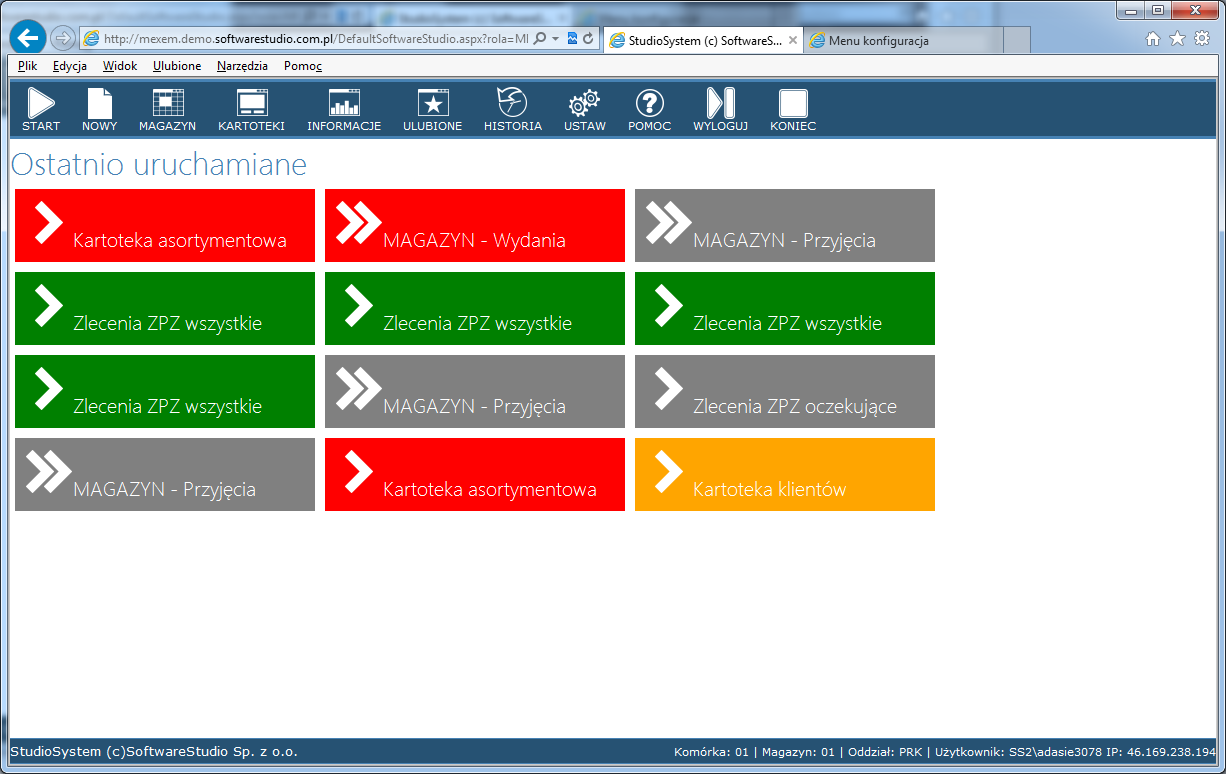Open the Widok menu

click(120, 66)
